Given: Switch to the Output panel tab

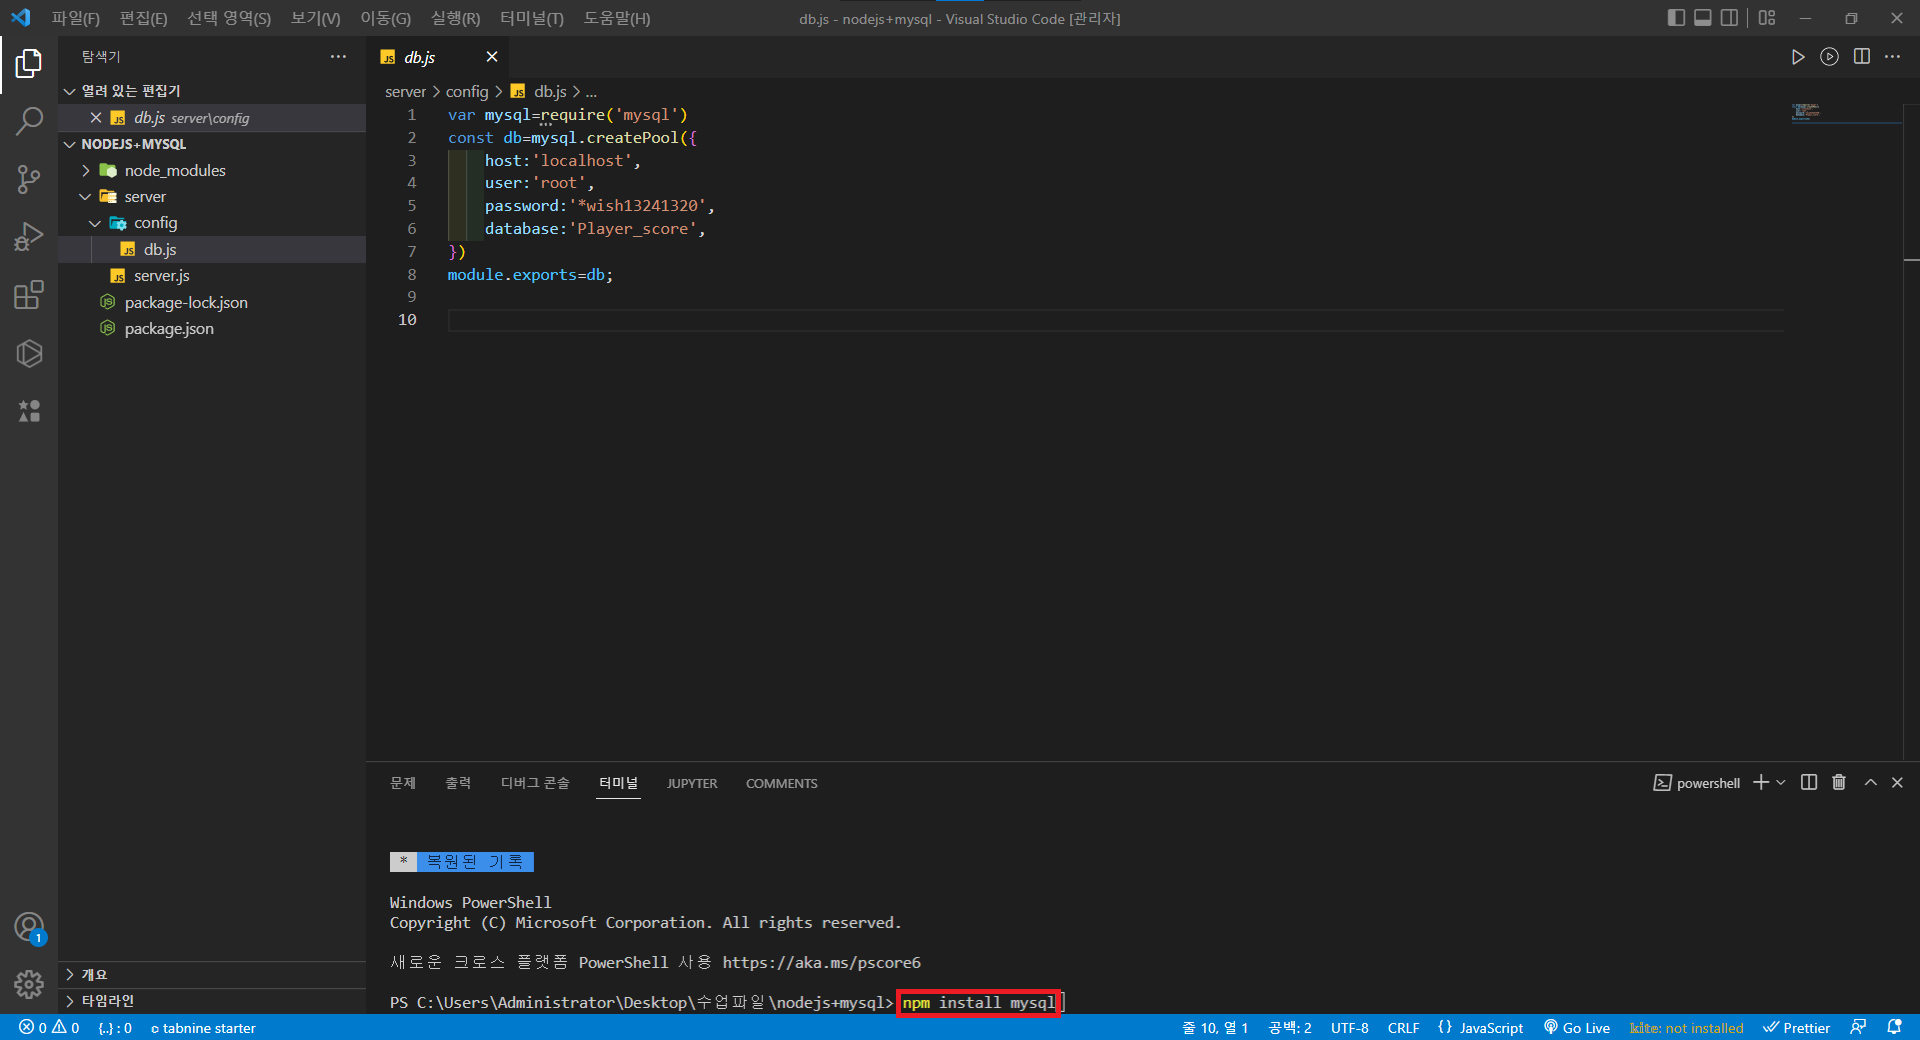Looking at the screenshot, I should pos(458,783).
